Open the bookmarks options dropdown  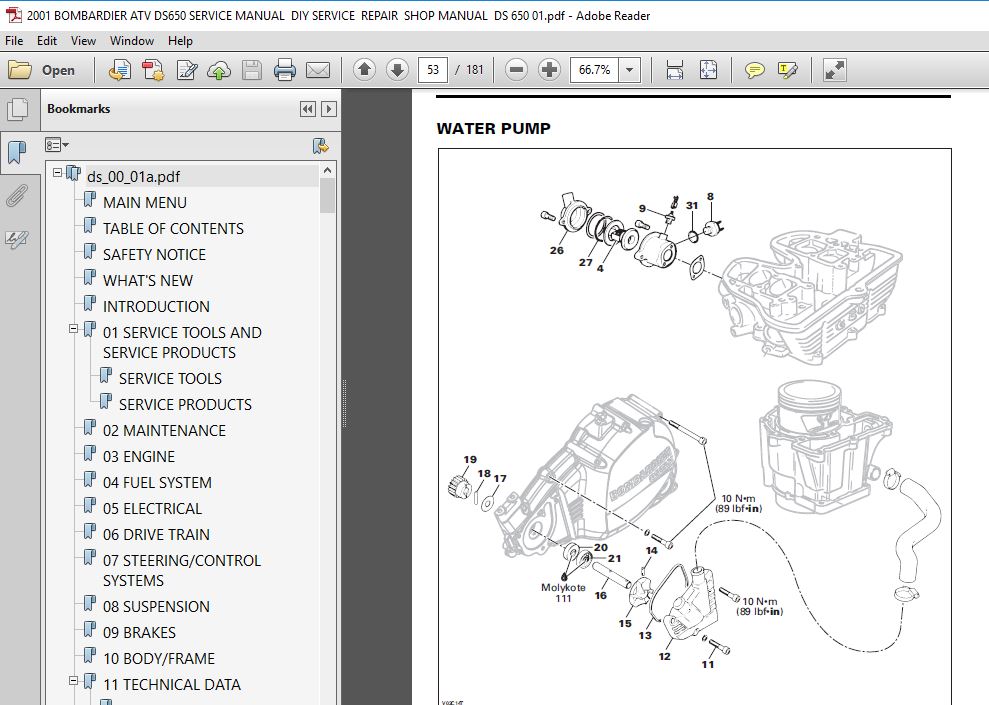[x=57, y=145]
